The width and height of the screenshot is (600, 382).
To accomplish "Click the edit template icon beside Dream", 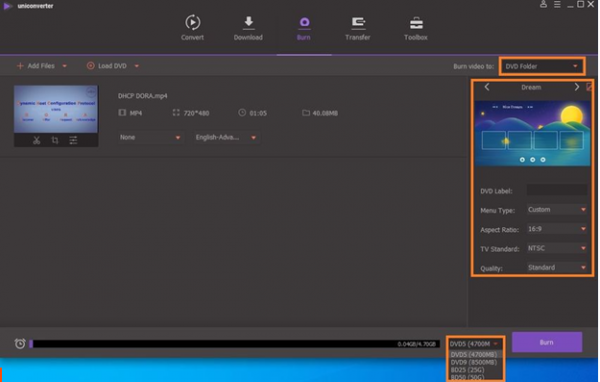I will (x=589, y=87).
